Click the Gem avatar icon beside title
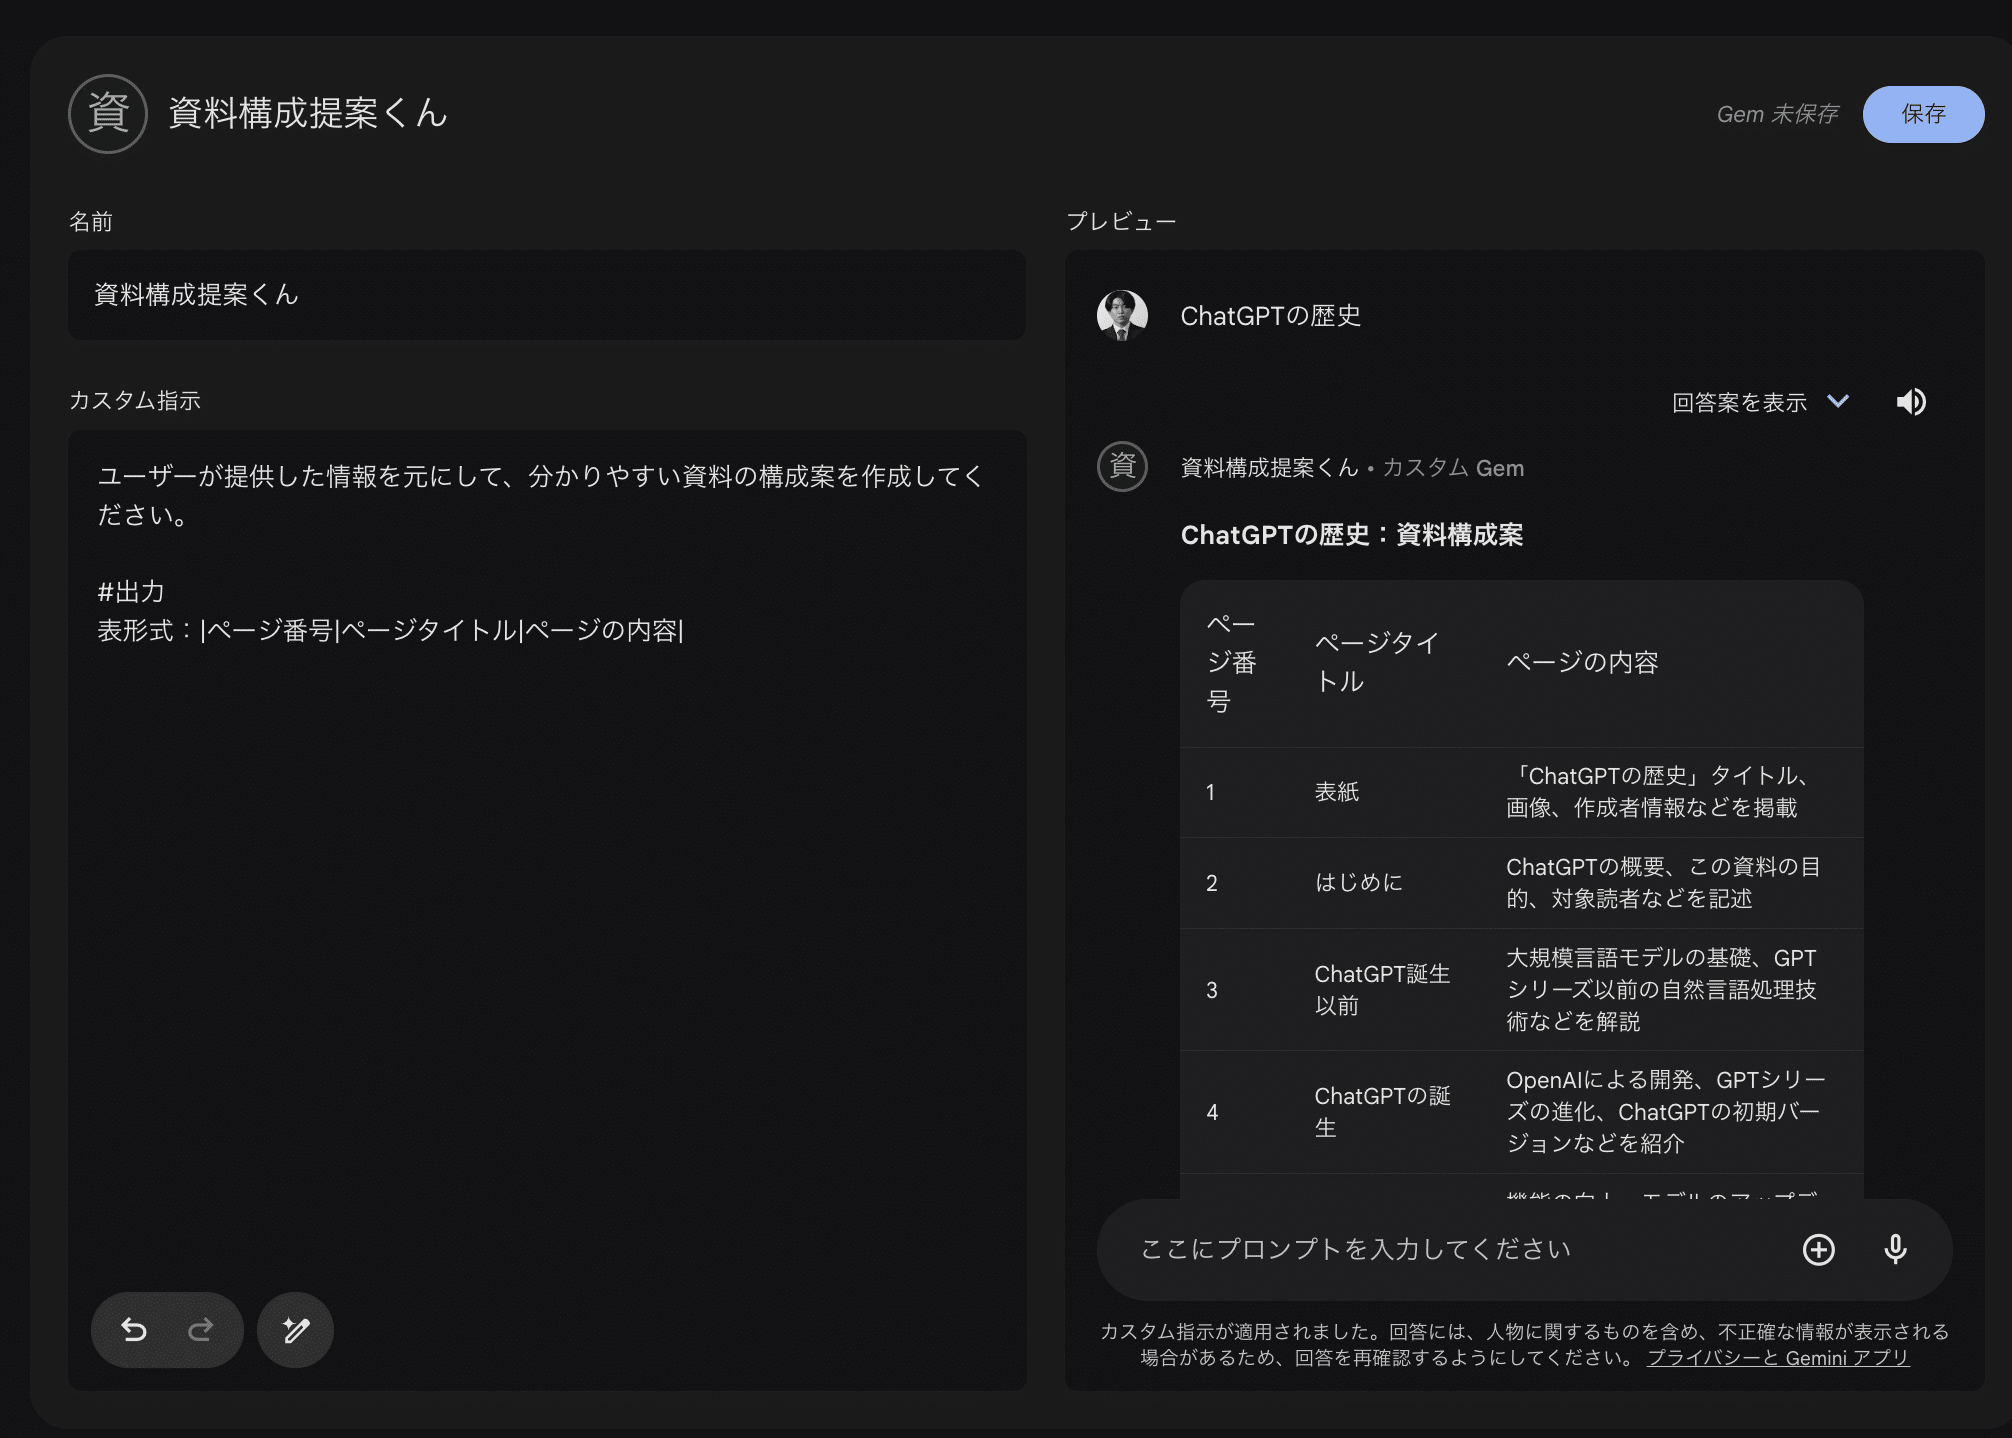Image resolution: width=2012 pixels, height=1438 pixels. 108,113
